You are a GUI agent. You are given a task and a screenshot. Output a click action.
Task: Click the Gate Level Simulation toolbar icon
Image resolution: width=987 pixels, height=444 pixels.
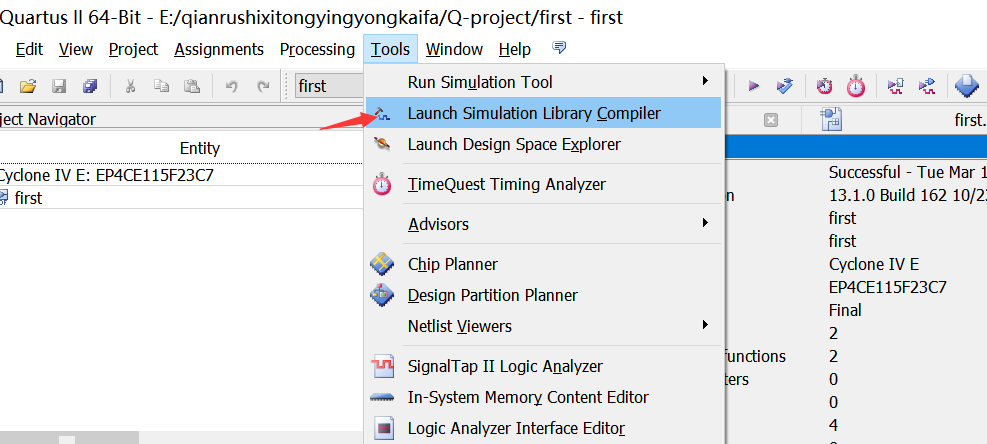click(x=927, y=86)
